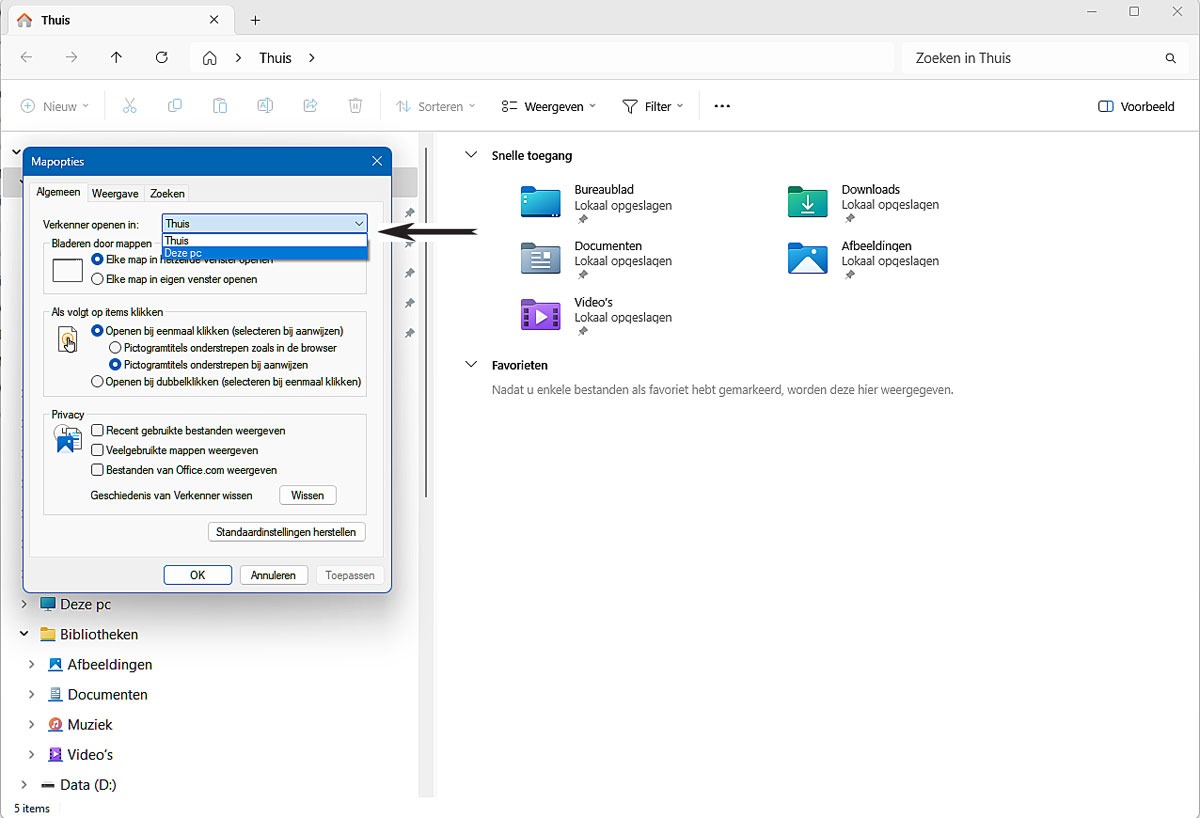The height and width of the screenshot is (818, 1200).
Task: Open the Video's folder icon
Action: pos(541,314)
